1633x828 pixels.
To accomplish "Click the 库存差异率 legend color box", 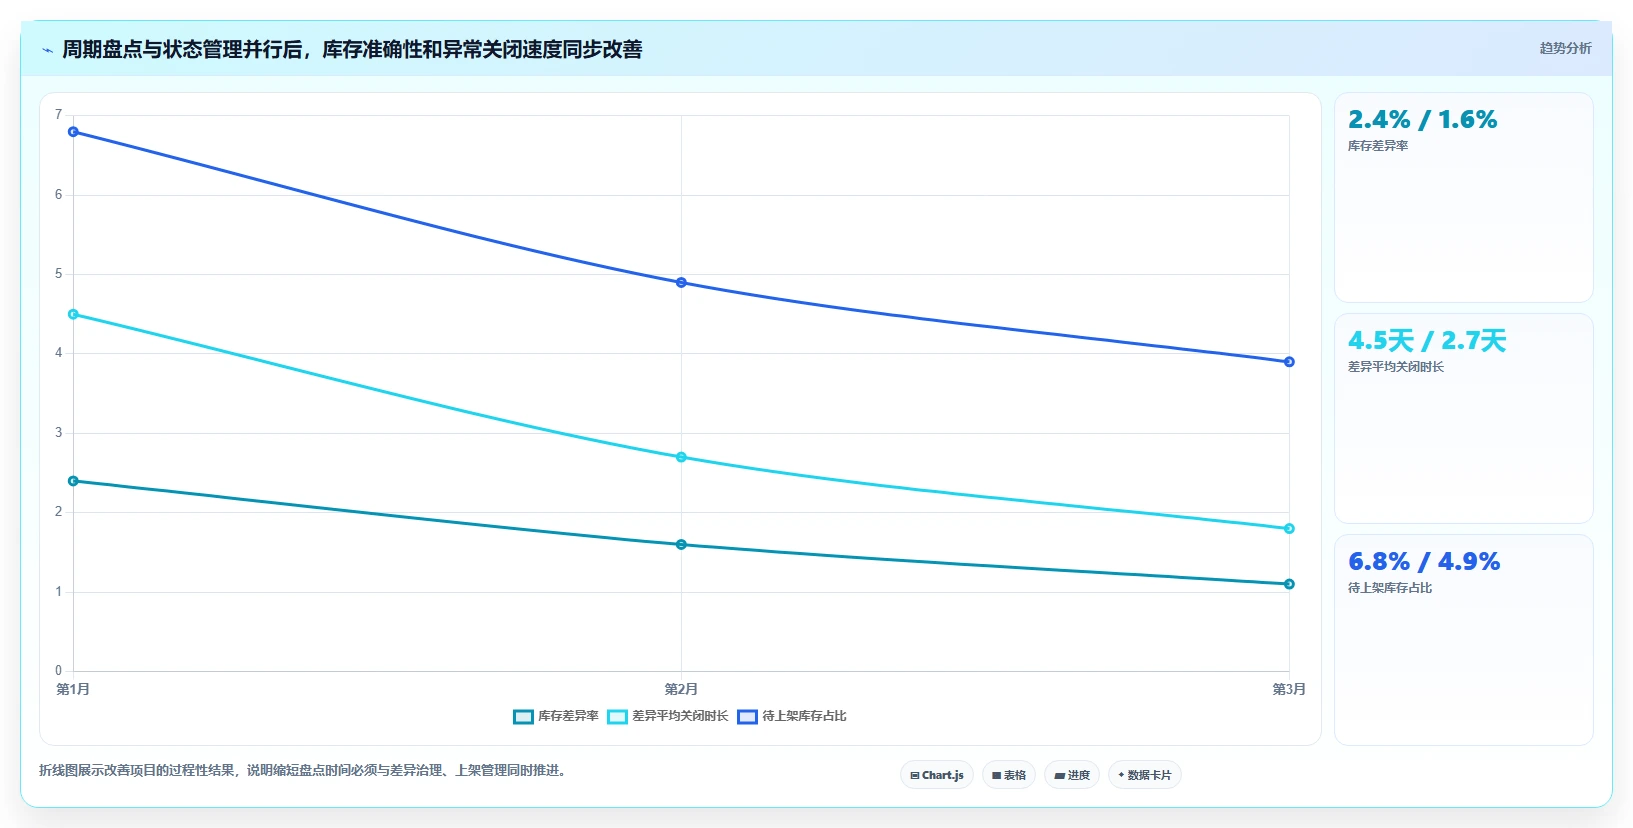I will point(523,716).
